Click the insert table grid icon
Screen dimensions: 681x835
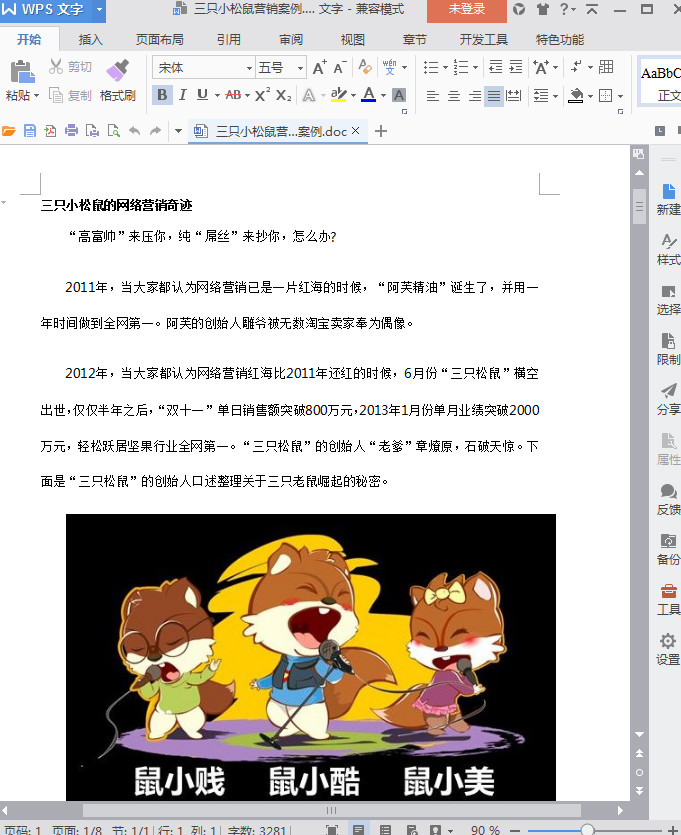pyautogui.click(x=606, y=67)
